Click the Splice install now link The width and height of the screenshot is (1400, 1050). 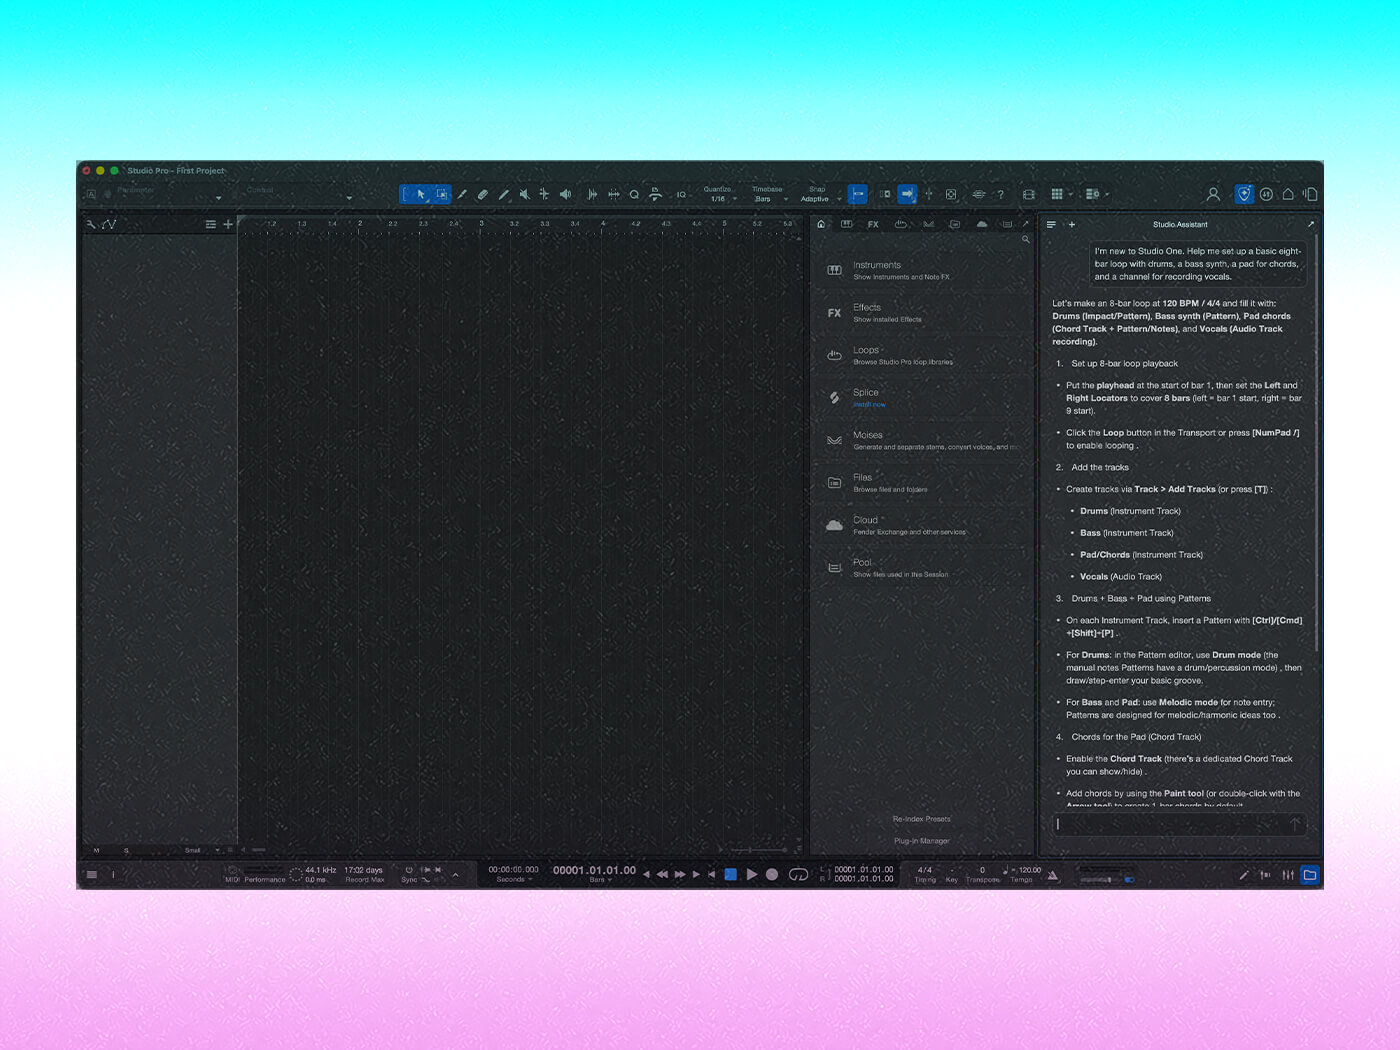tap(869, 405)
